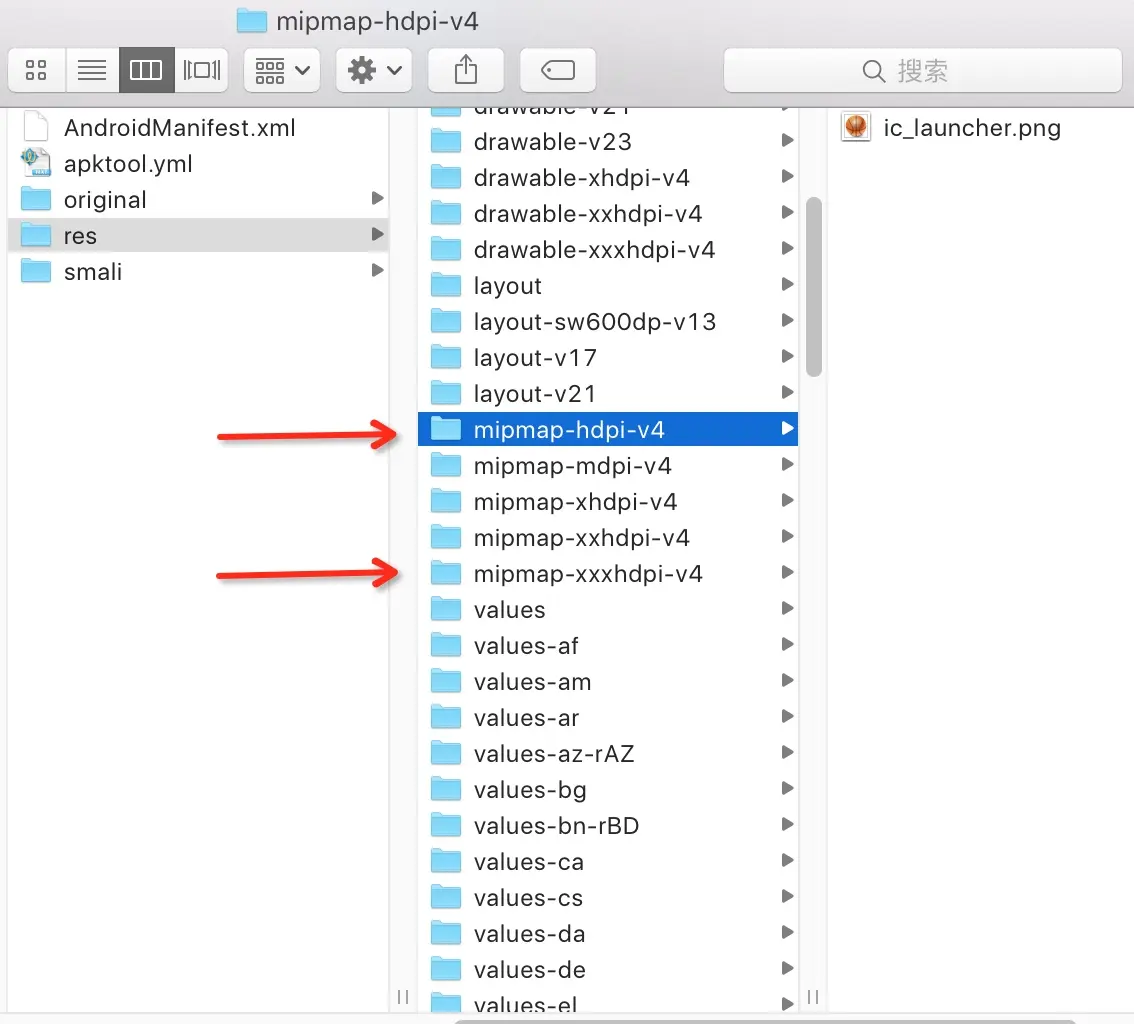
Task: Open the drawable-xxxhdpi-v4 folder
Action: (x=608, y=250)
